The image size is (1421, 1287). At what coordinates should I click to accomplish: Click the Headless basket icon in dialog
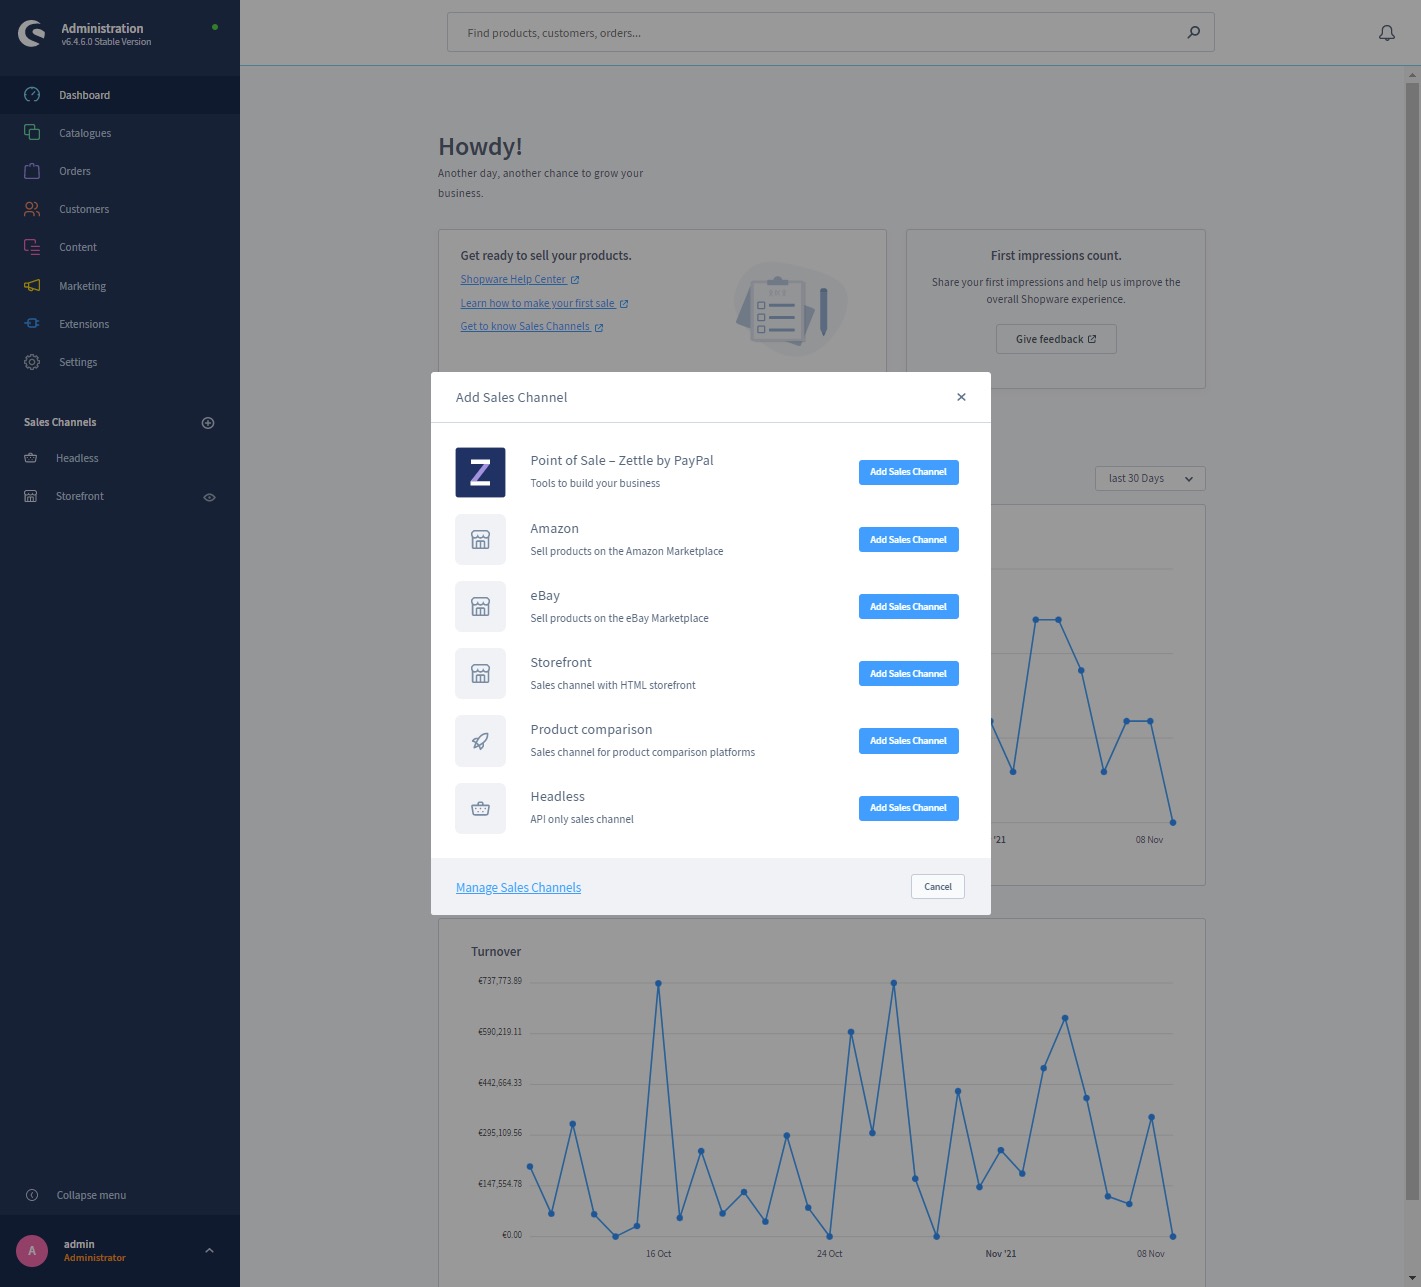coord(480,808)
